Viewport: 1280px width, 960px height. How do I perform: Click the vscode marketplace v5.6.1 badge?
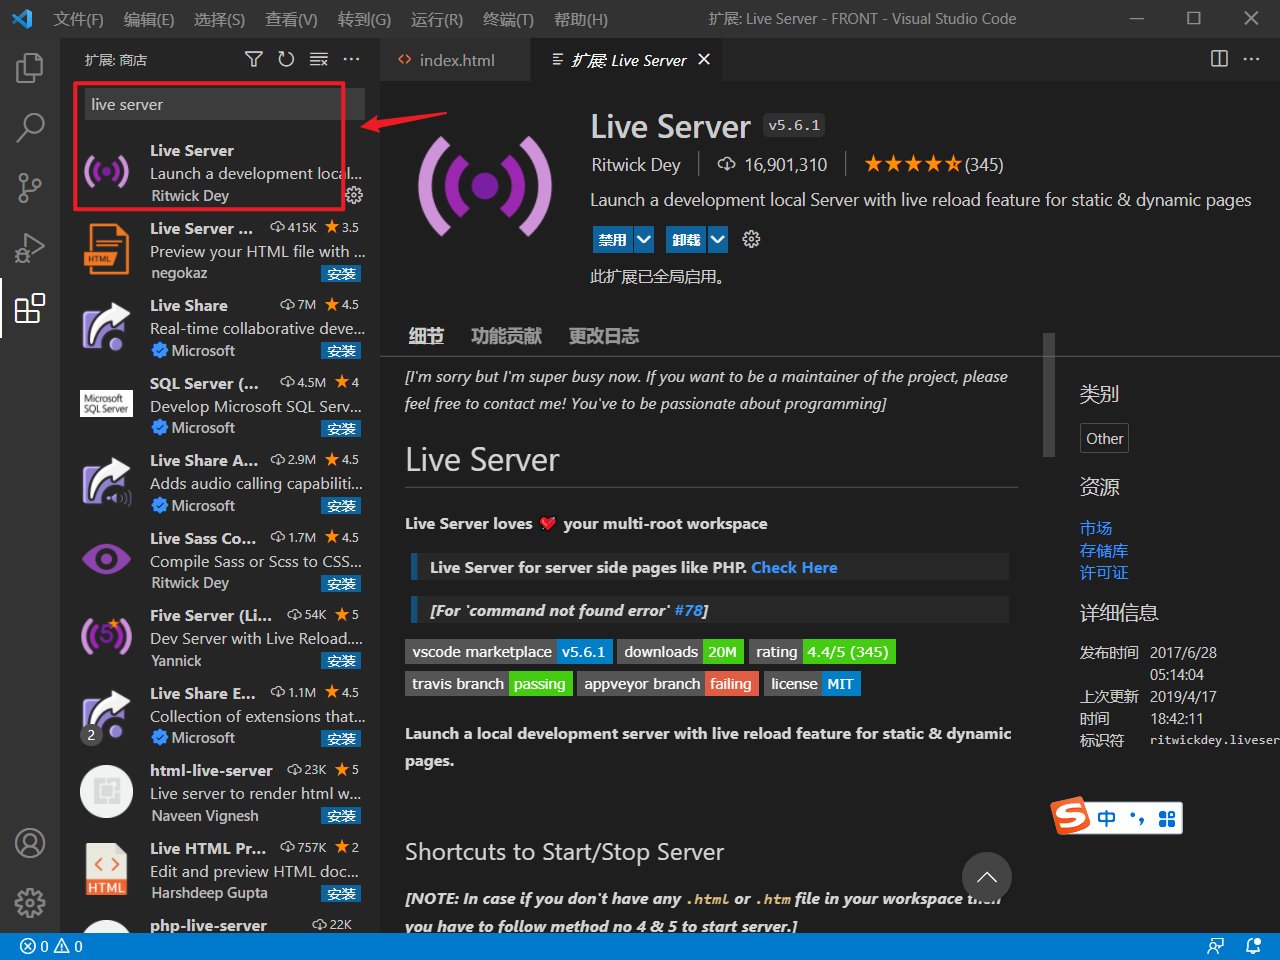click(509, 652)
